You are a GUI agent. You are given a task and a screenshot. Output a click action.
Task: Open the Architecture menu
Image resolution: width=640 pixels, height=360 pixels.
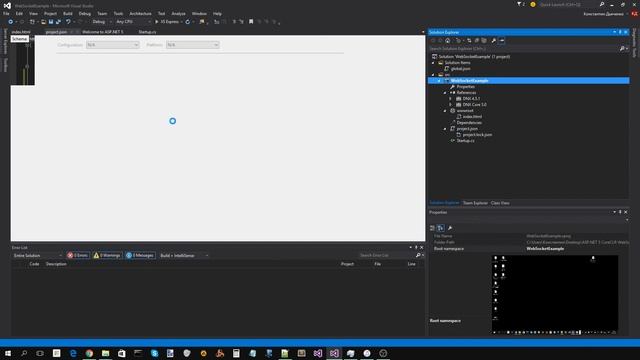(140, 13)
